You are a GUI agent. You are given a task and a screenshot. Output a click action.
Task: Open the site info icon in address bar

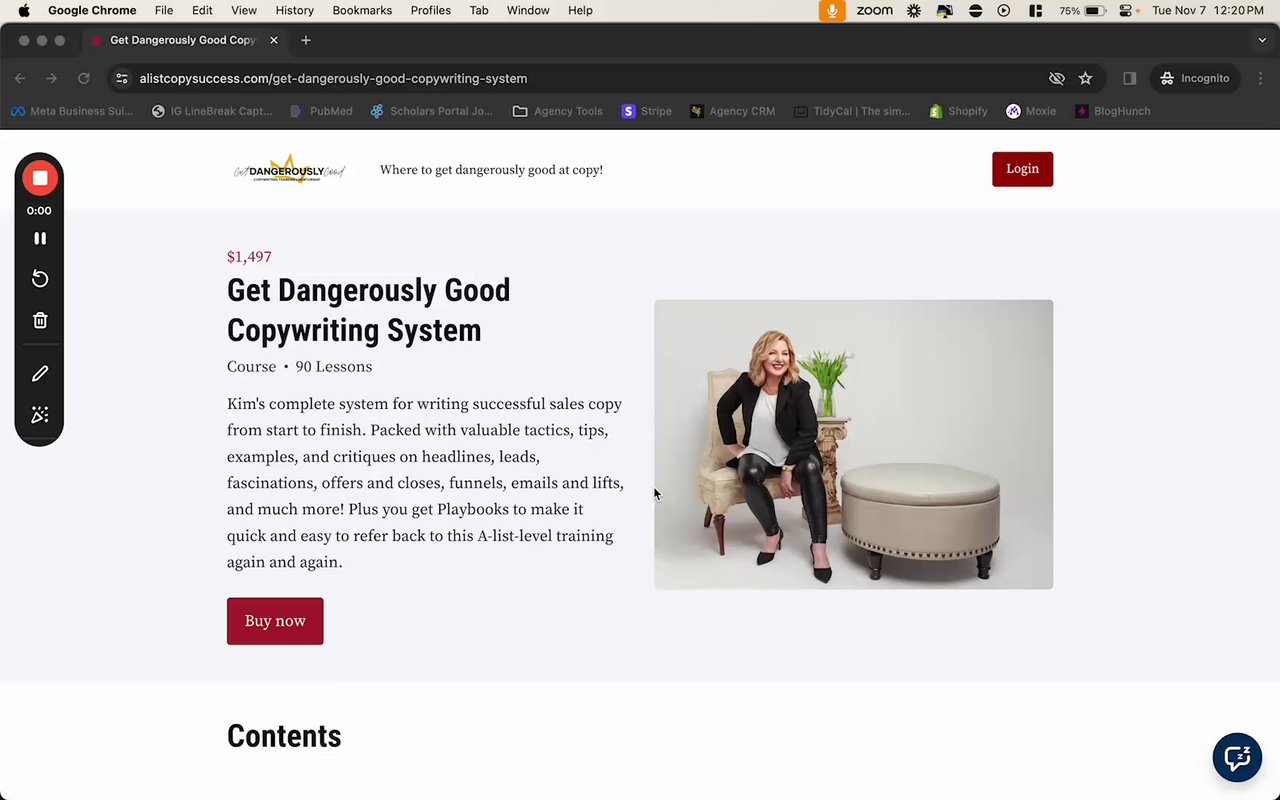121,78
